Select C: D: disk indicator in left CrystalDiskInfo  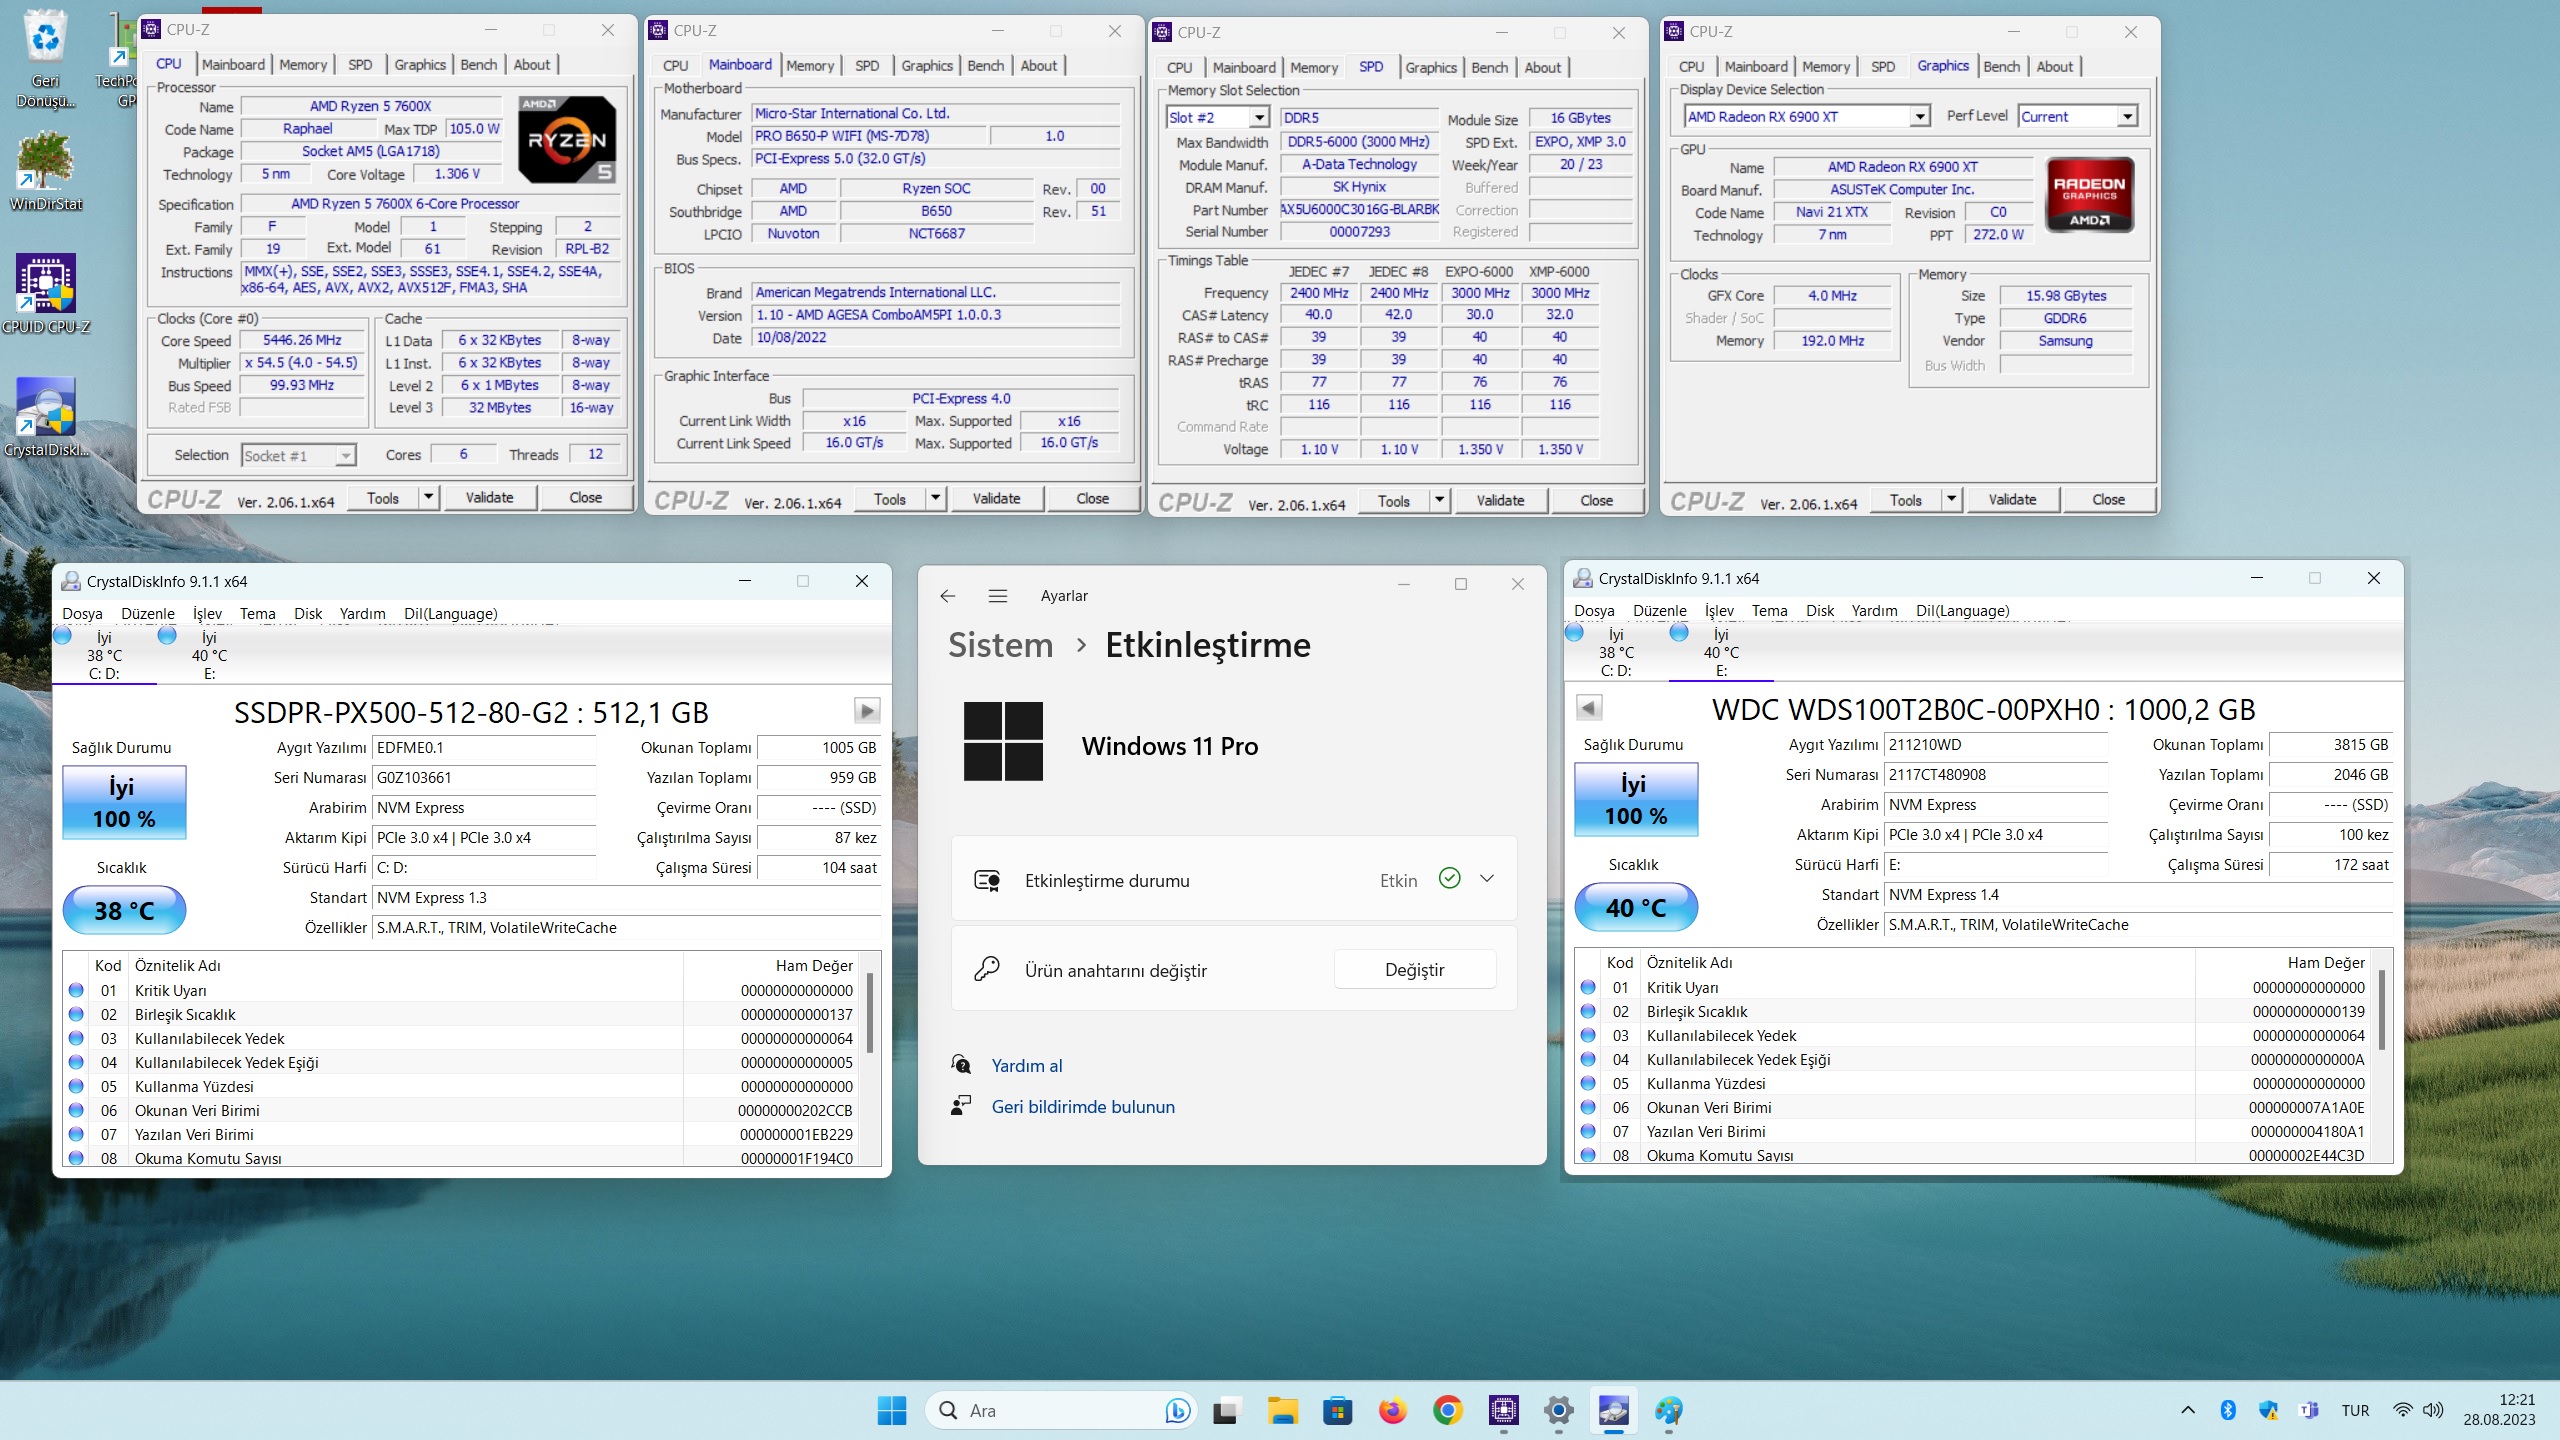pos(104,654)
